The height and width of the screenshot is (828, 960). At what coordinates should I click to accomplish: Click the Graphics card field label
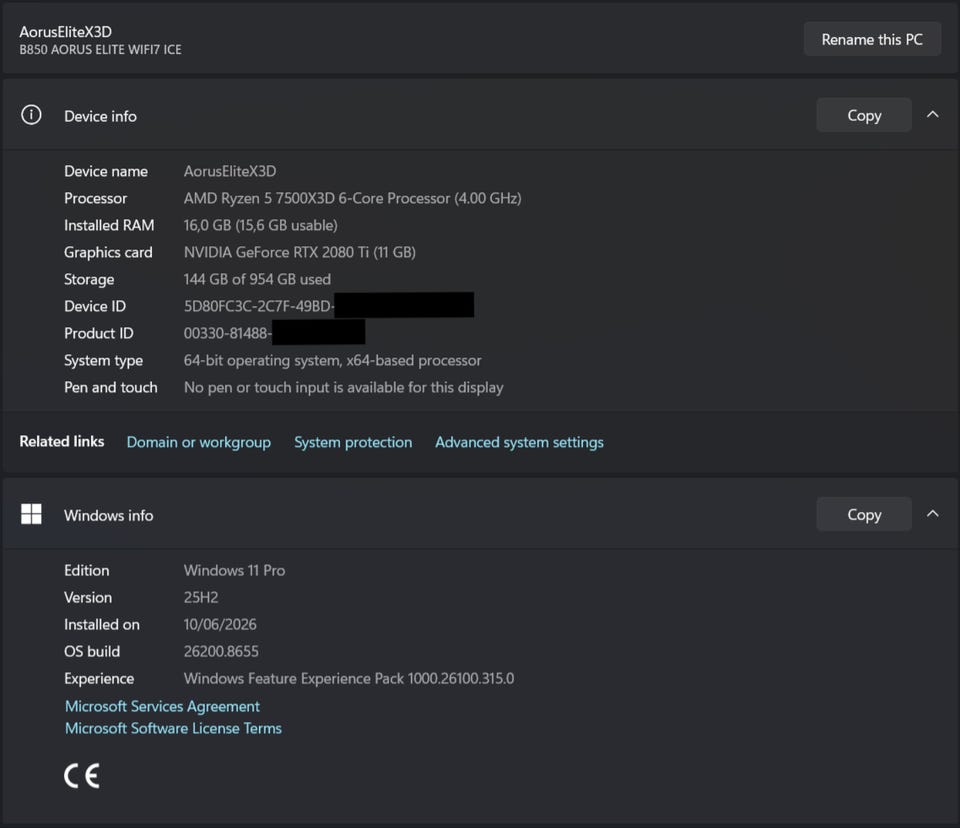pos(108,252)
